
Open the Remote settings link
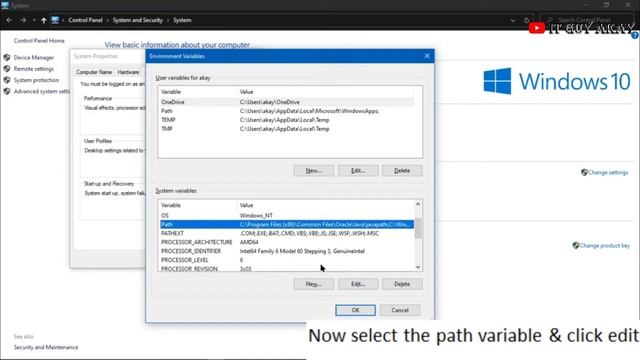click(x=33, y=69)
